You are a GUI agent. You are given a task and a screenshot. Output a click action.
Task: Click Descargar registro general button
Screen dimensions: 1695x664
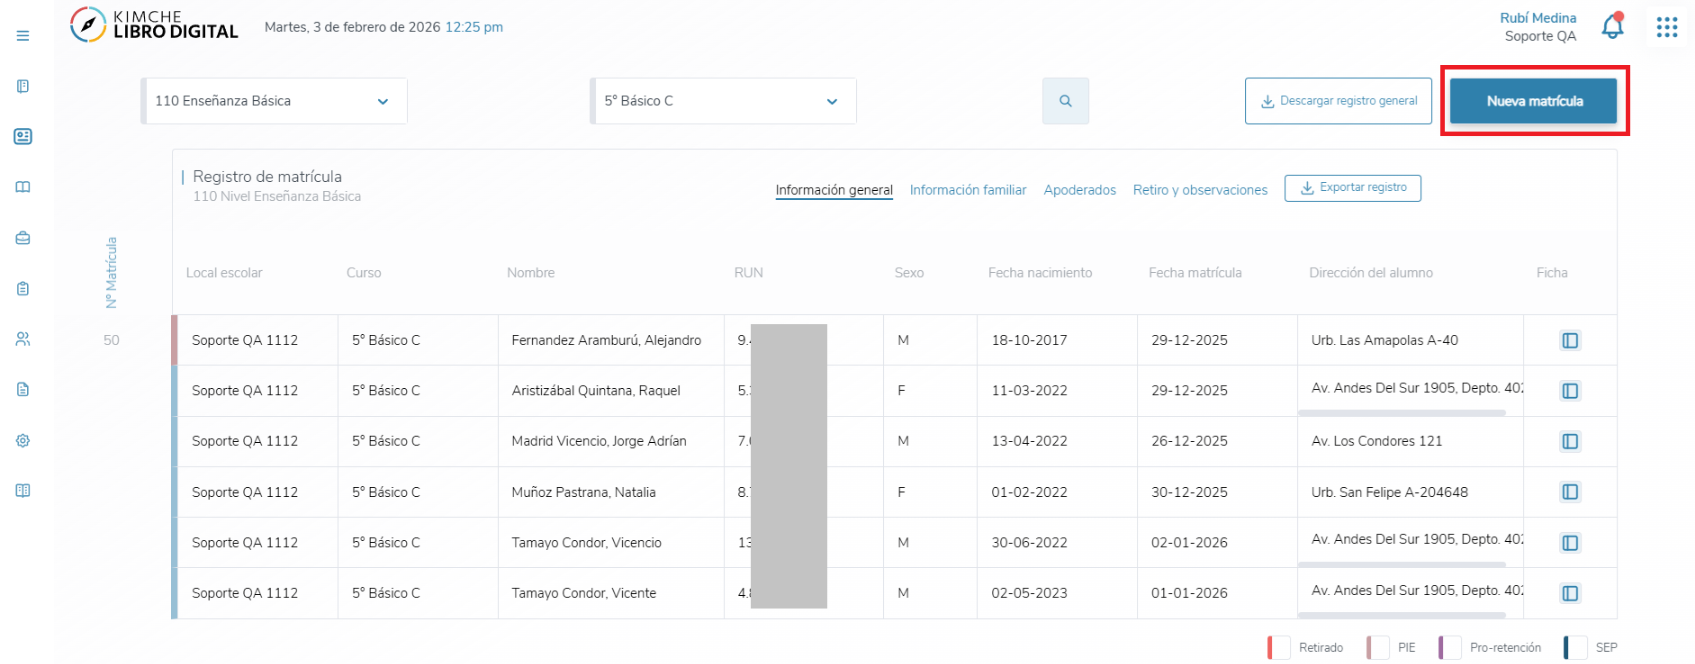pos(1338,101)
